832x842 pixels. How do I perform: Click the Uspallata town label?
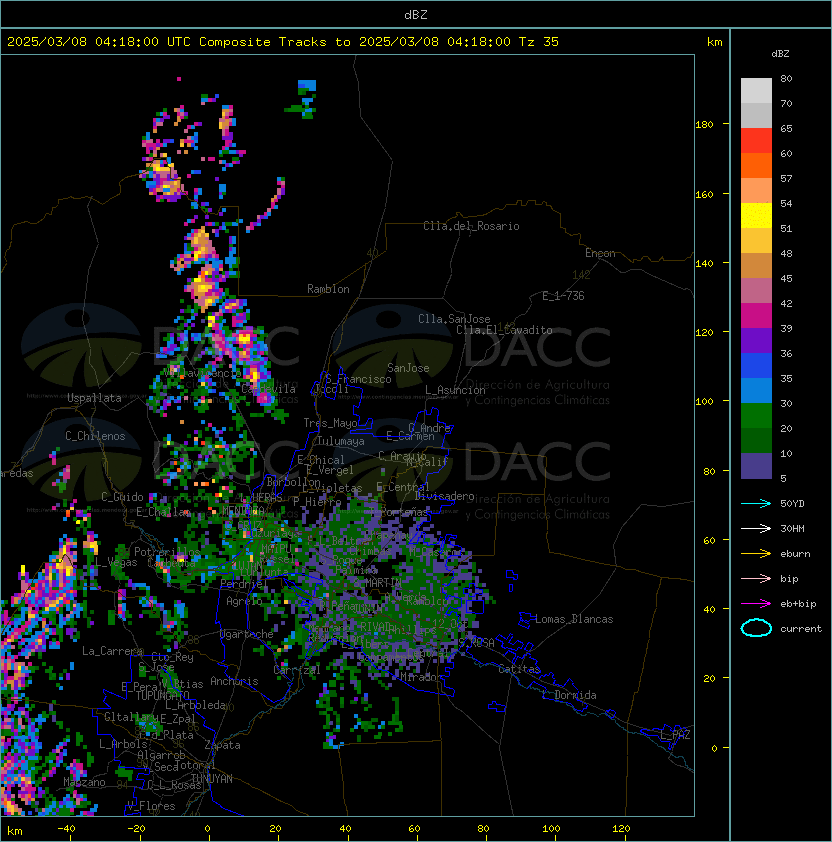point(94,398)
